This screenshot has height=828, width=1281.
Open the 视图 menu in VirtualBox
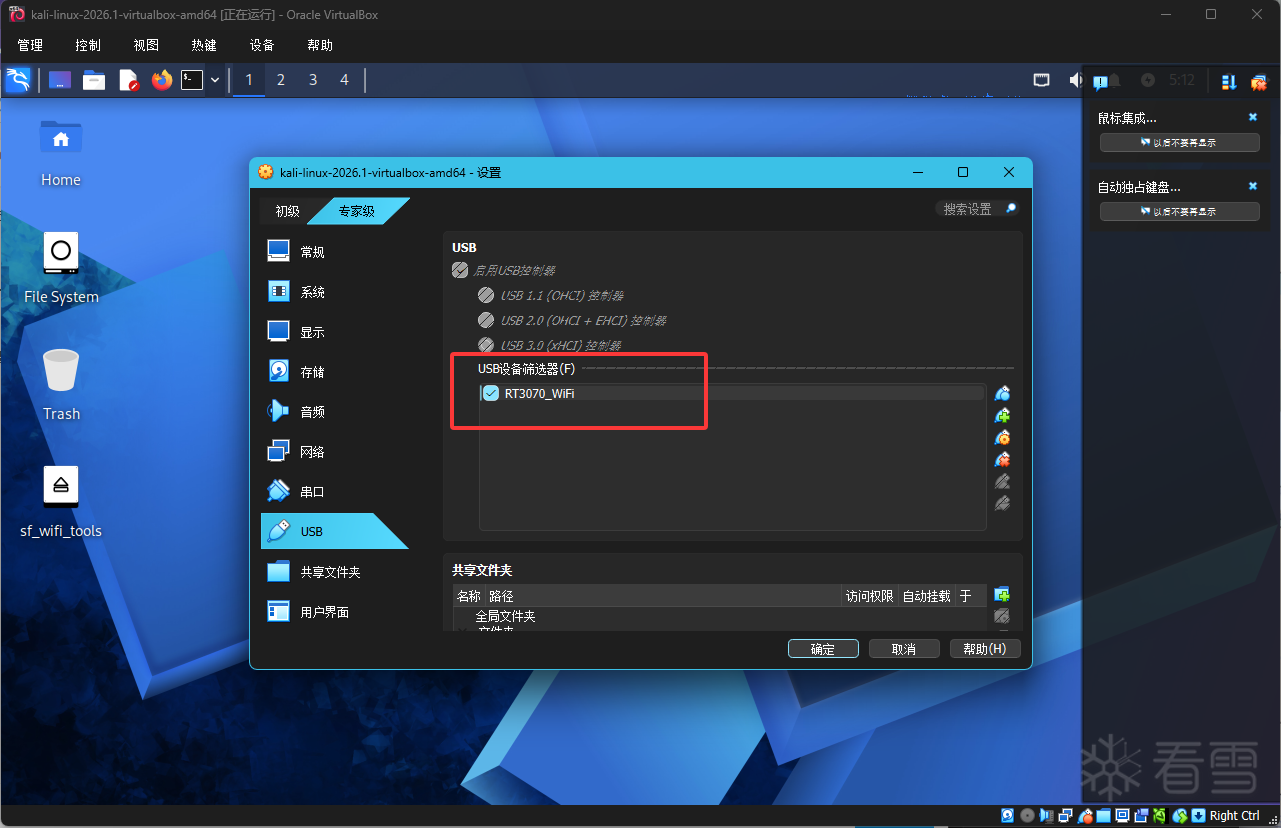click(x=146, y=45)
